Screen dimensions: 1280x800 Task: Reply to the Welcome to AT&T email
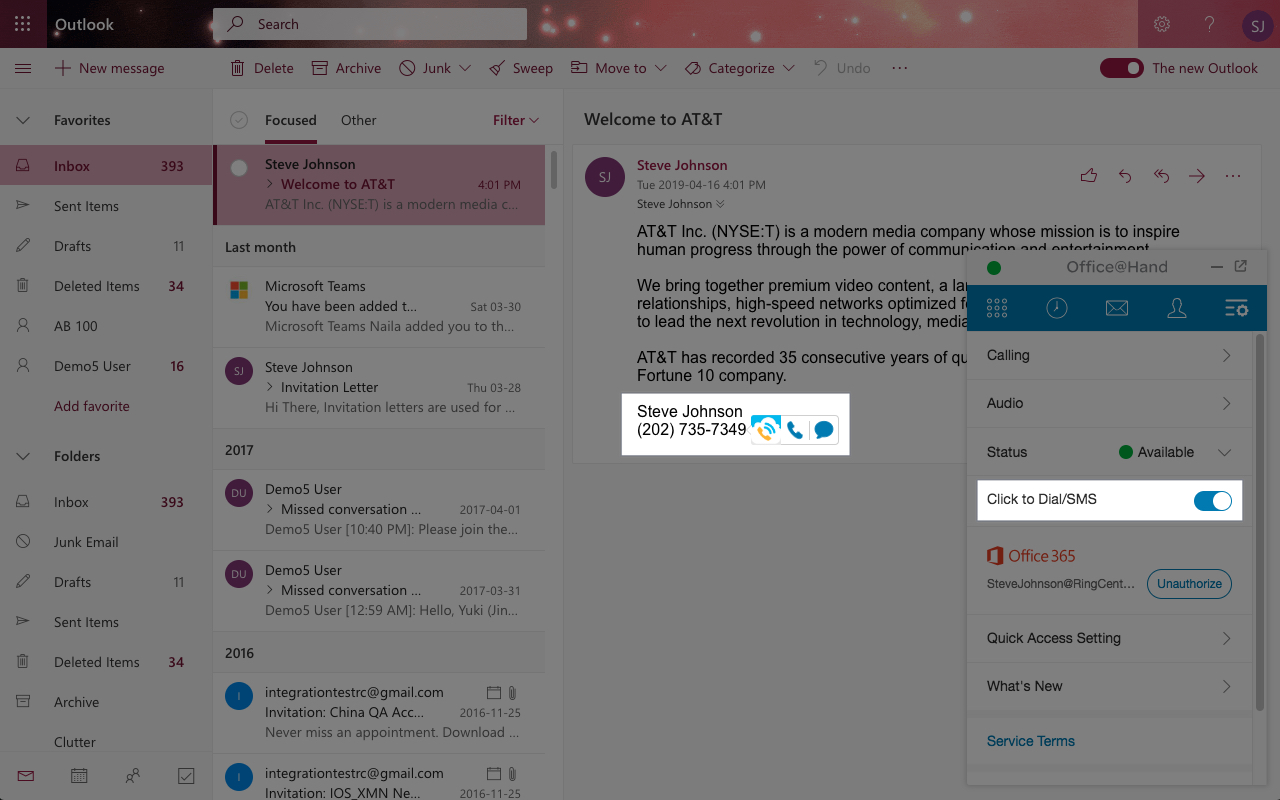point(1125,176)
